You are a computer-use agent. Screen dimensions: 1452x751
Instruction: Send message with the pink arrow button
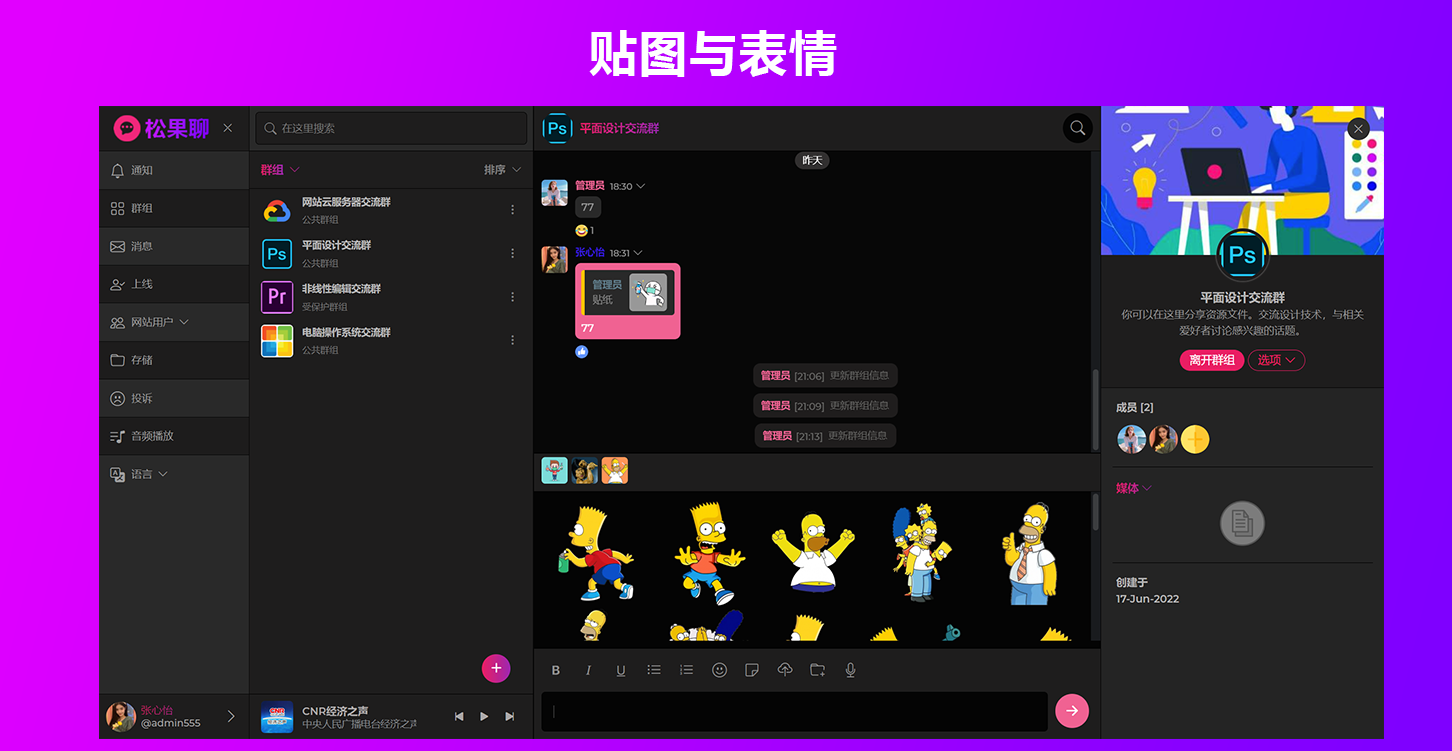[1072, 711]
